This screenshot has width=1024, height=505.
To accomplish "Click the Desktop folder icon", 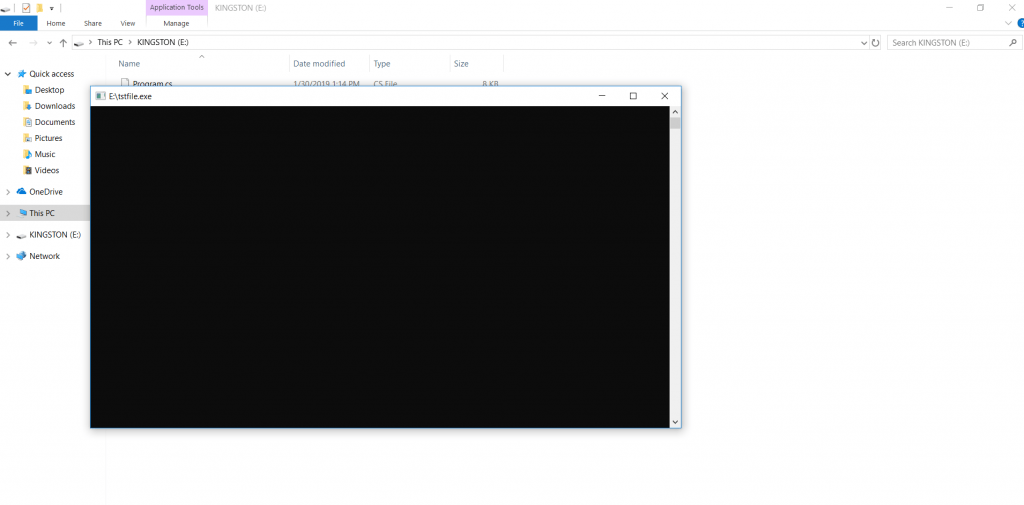I will 27,90.
